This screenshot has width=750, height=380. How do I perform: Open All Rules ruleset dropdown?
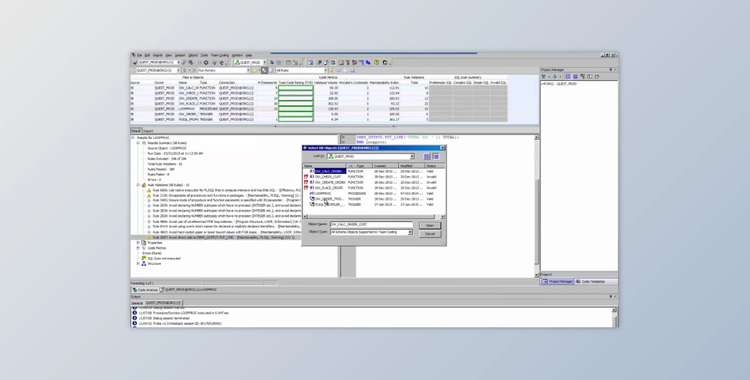[x=326, y=70]
